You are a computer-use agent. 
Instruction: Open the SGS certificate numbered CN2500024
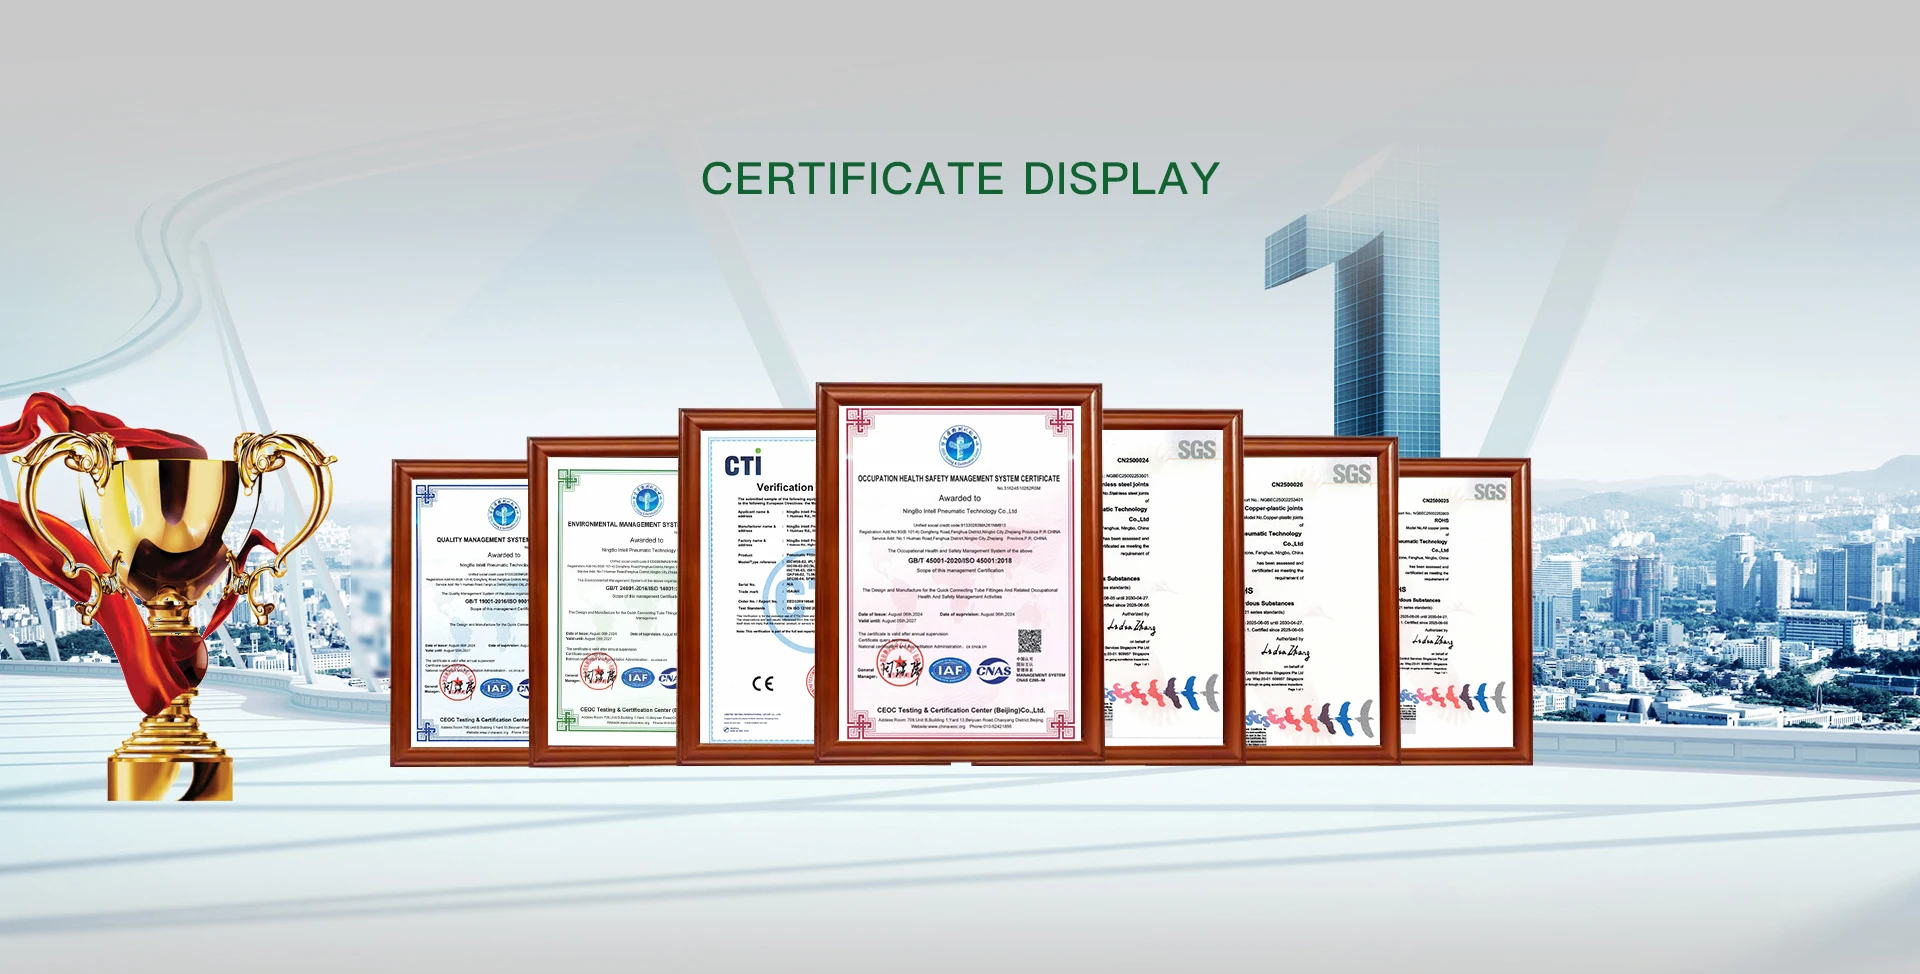[x=1171, y=587]
